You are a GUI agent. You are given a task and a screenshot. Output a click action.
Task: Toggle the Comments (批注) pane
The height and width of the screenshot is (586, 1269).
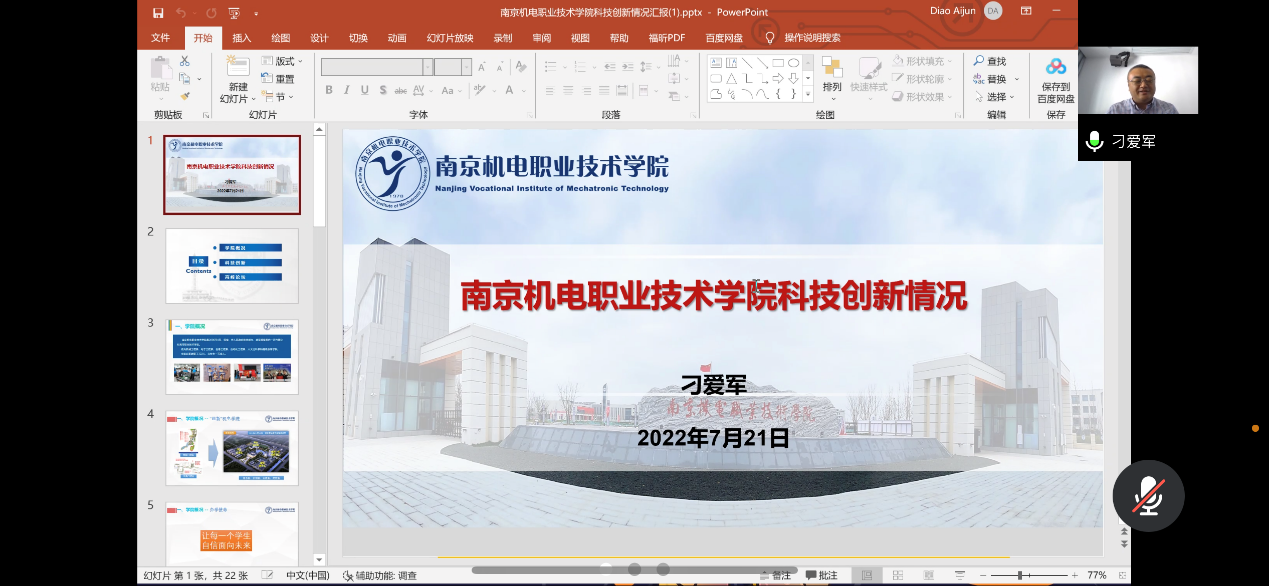(x=820, y=576)
